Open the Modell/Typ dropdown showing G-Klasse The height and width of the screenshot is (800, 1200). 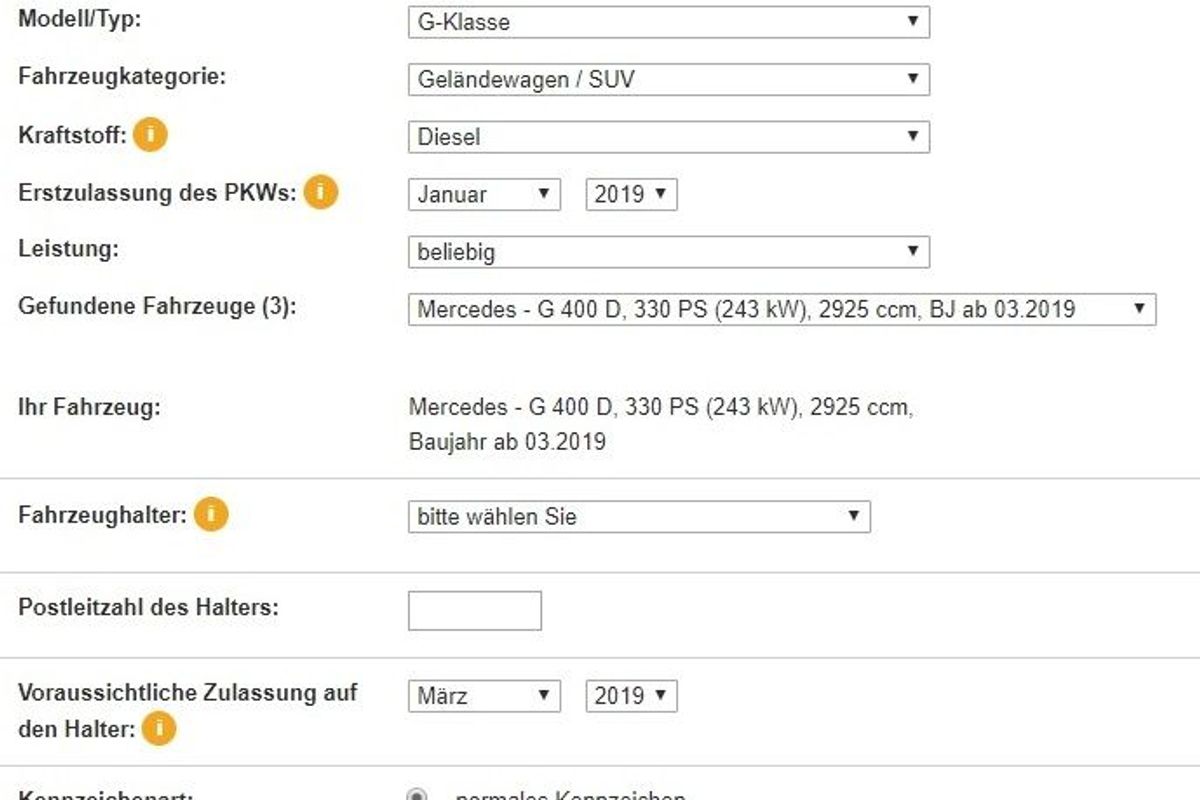pyautogui.click(x=668, y=22)
